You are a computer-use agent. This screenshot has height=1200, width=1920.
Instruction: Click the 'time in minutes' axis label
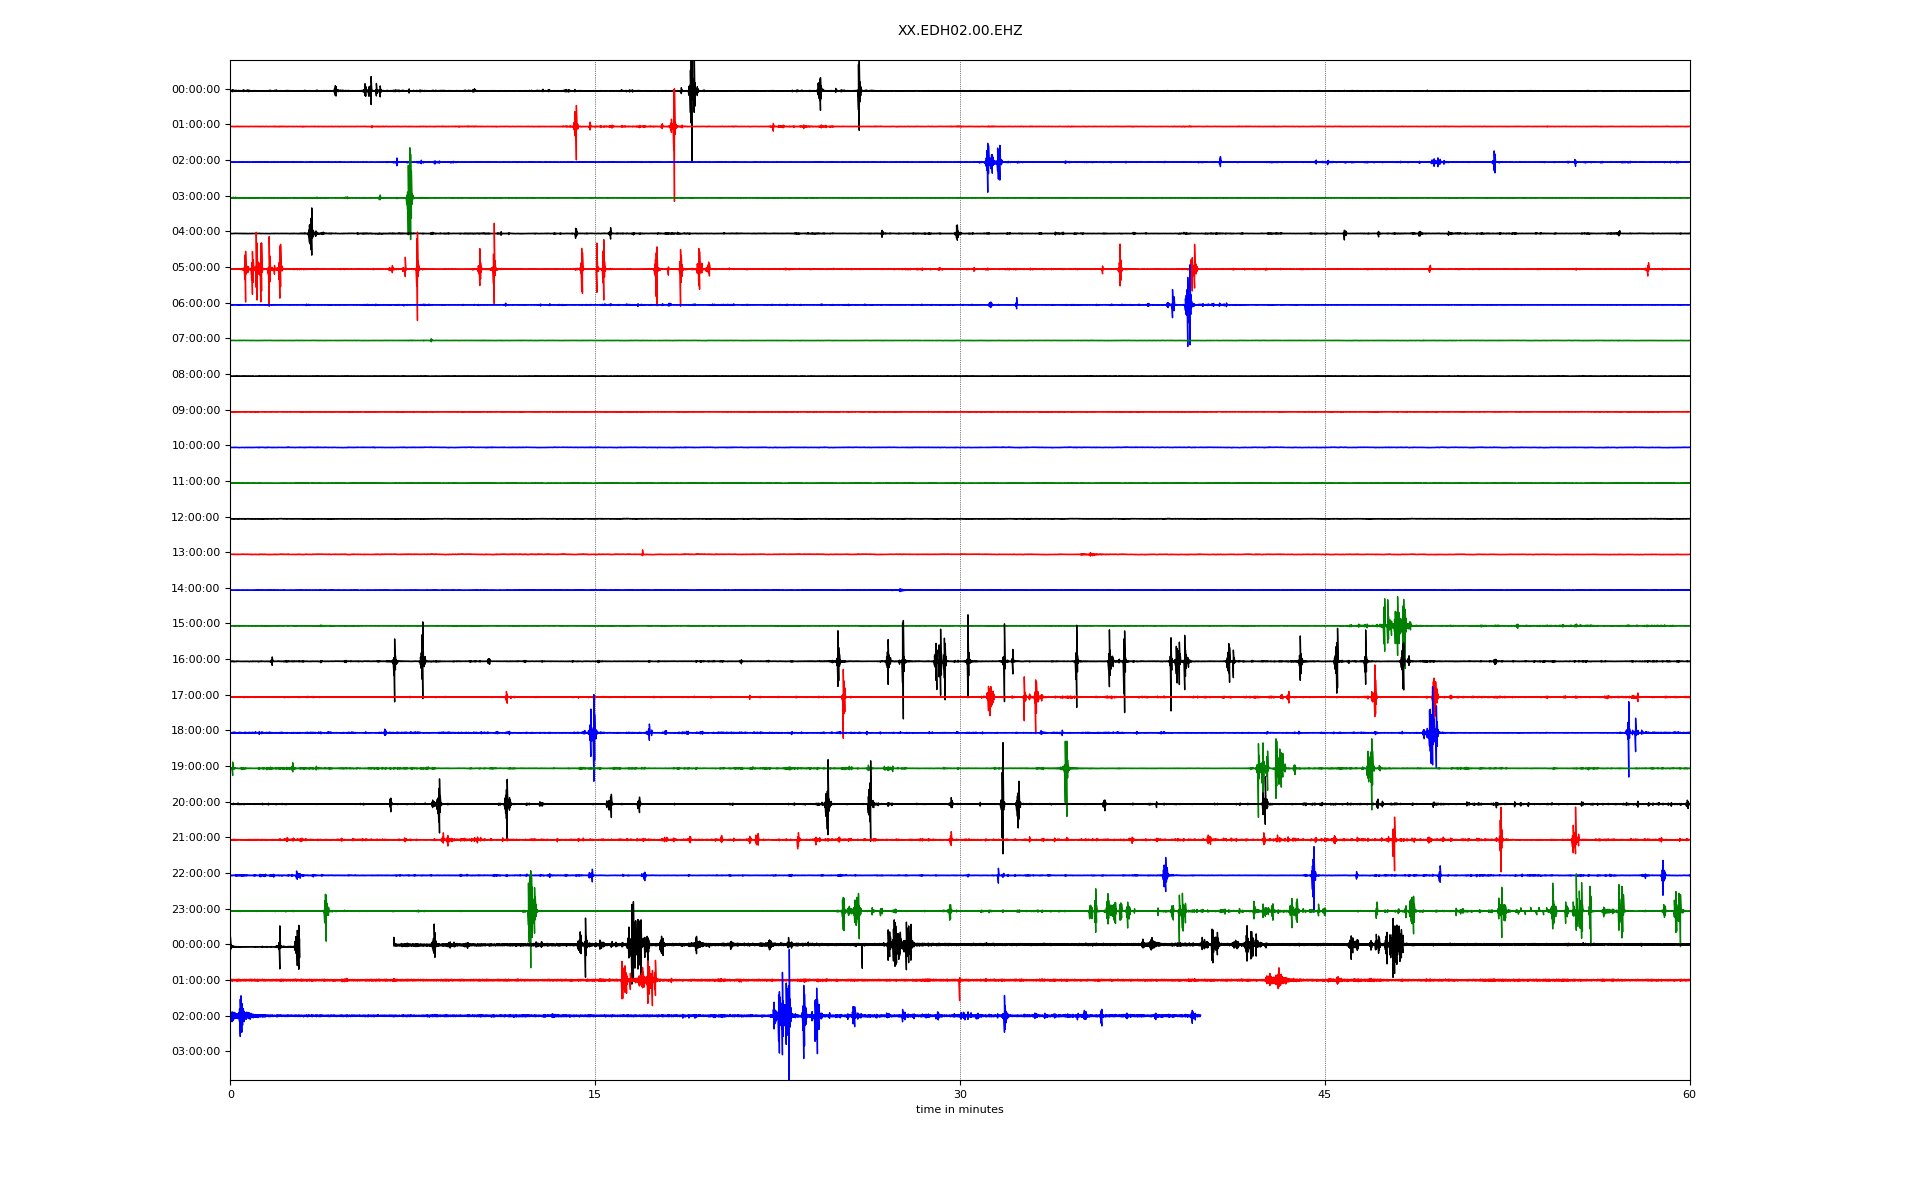pos(959,1110)
